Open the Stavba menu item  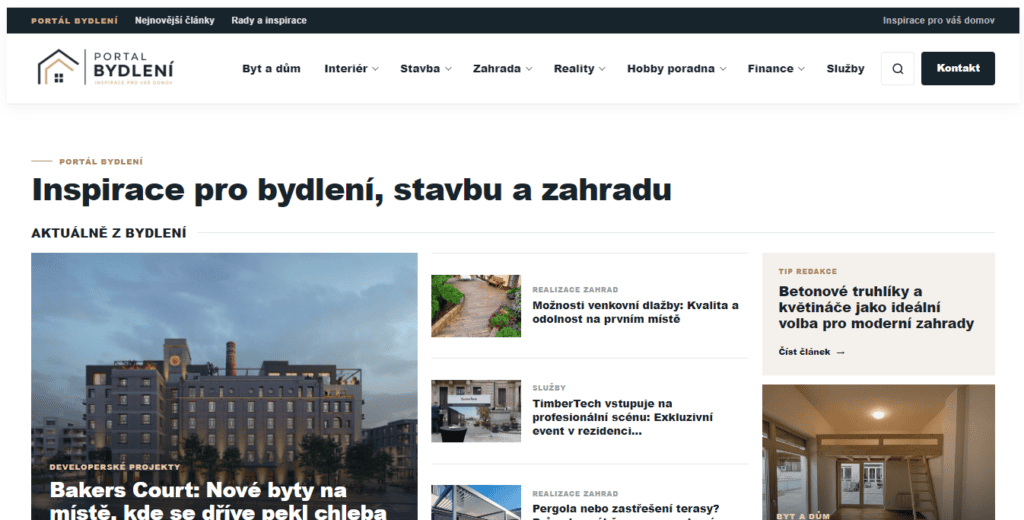420,69
